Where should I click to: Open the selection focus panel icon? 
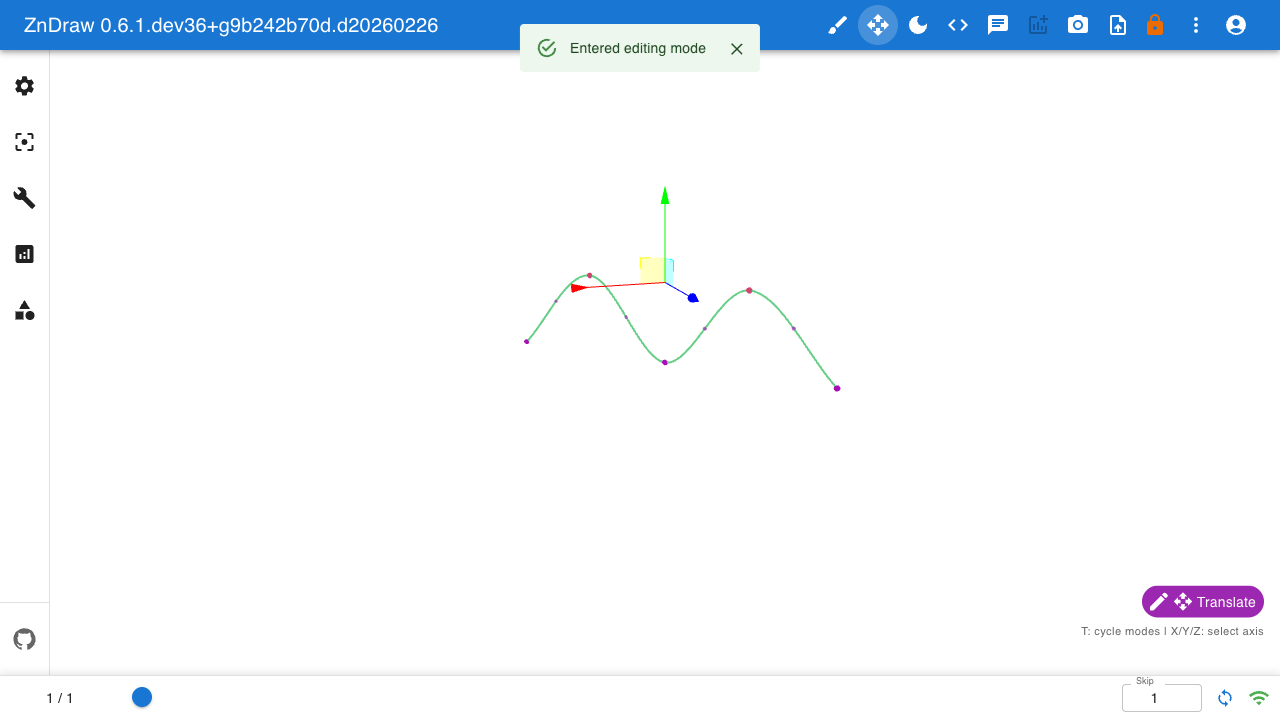(25, 142)
